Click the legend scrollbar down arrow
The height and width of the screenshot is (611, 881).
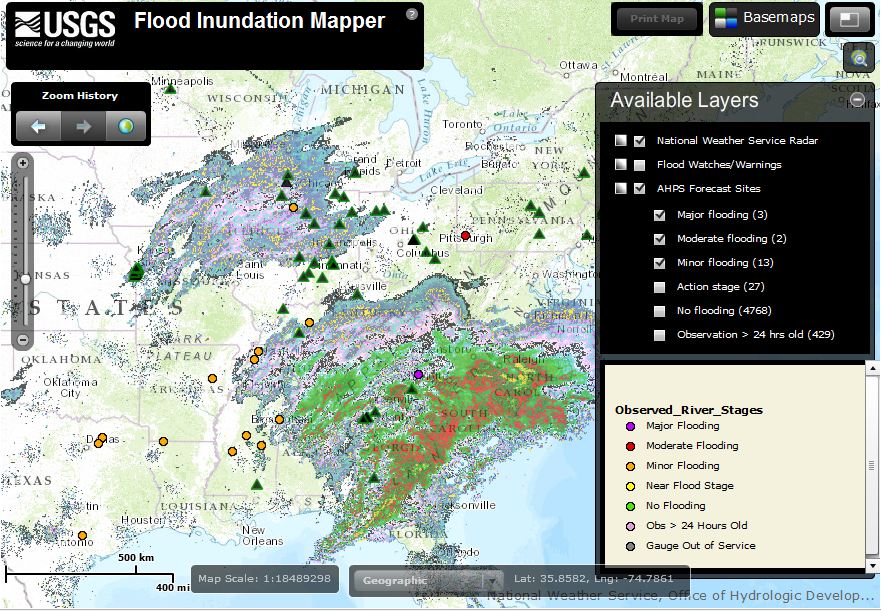(873, 565)
